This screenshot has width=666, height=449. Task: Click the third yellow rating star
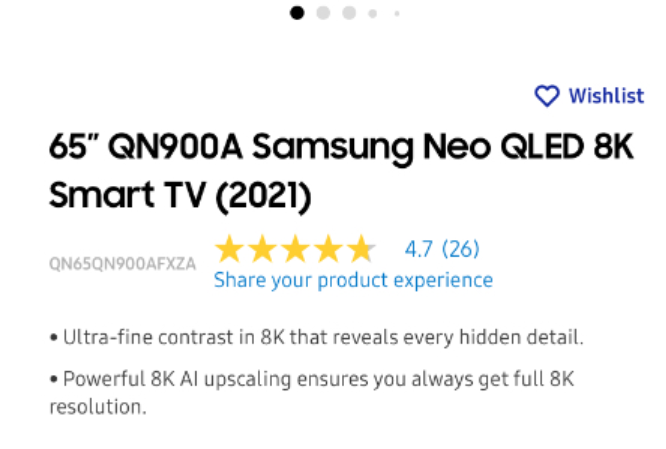tap(295, 248)
